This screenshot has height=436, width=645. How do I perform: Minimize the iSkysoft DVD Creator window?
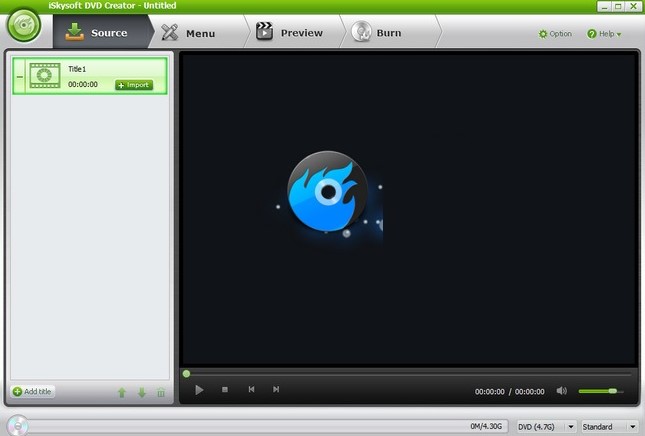(x=604, y=6)
